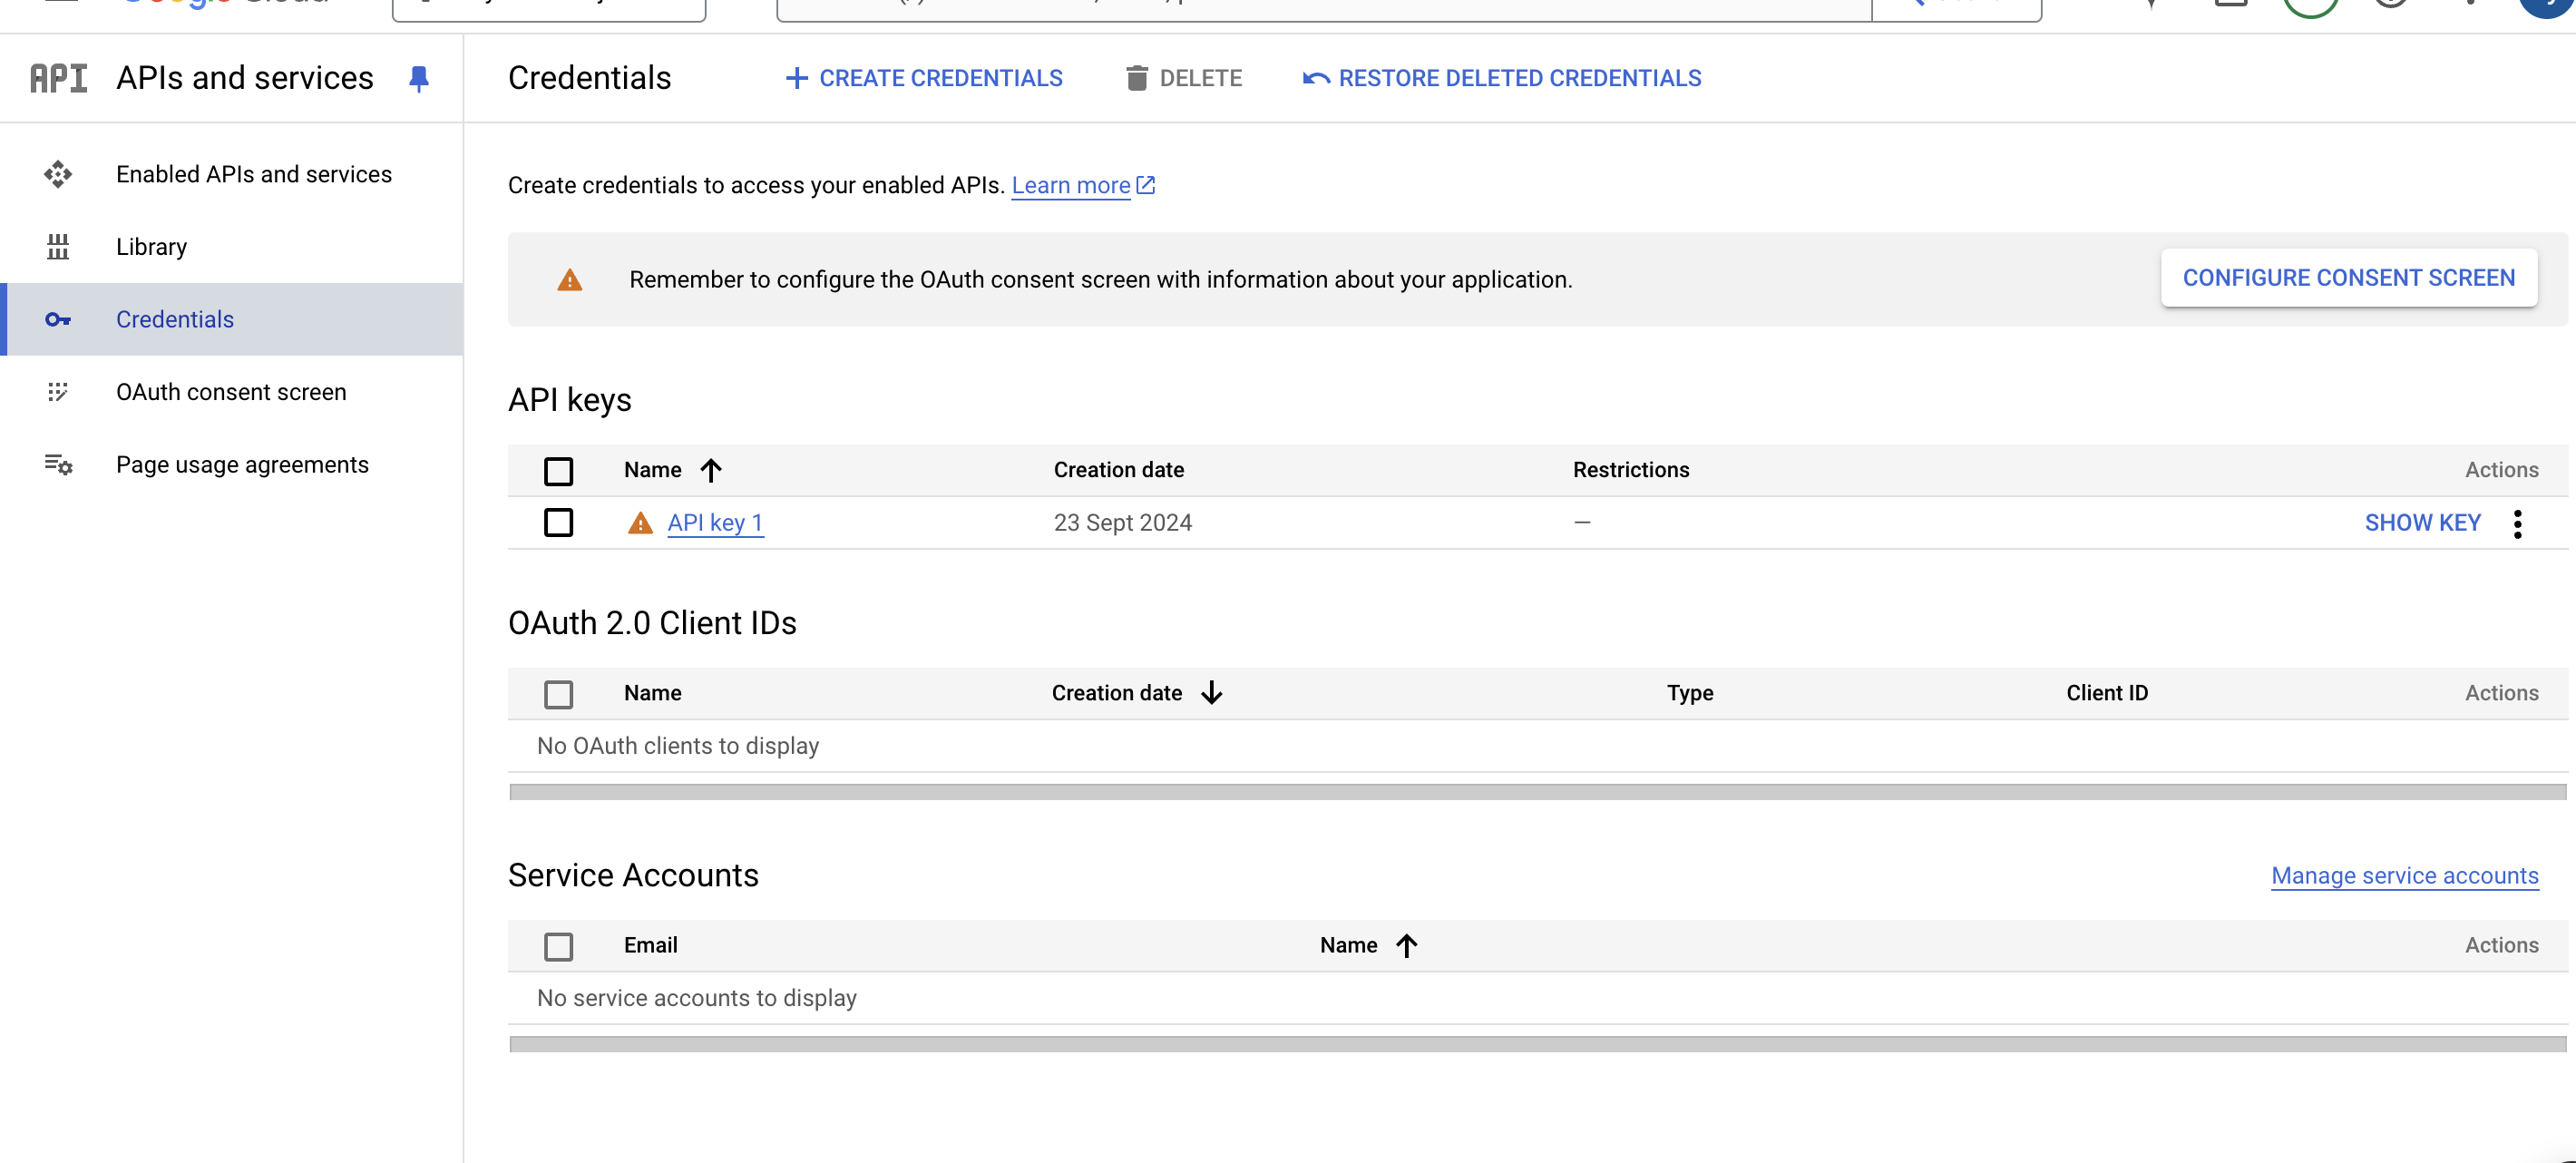
Task: Click the Library grid icon
Action: click(58, 246)
